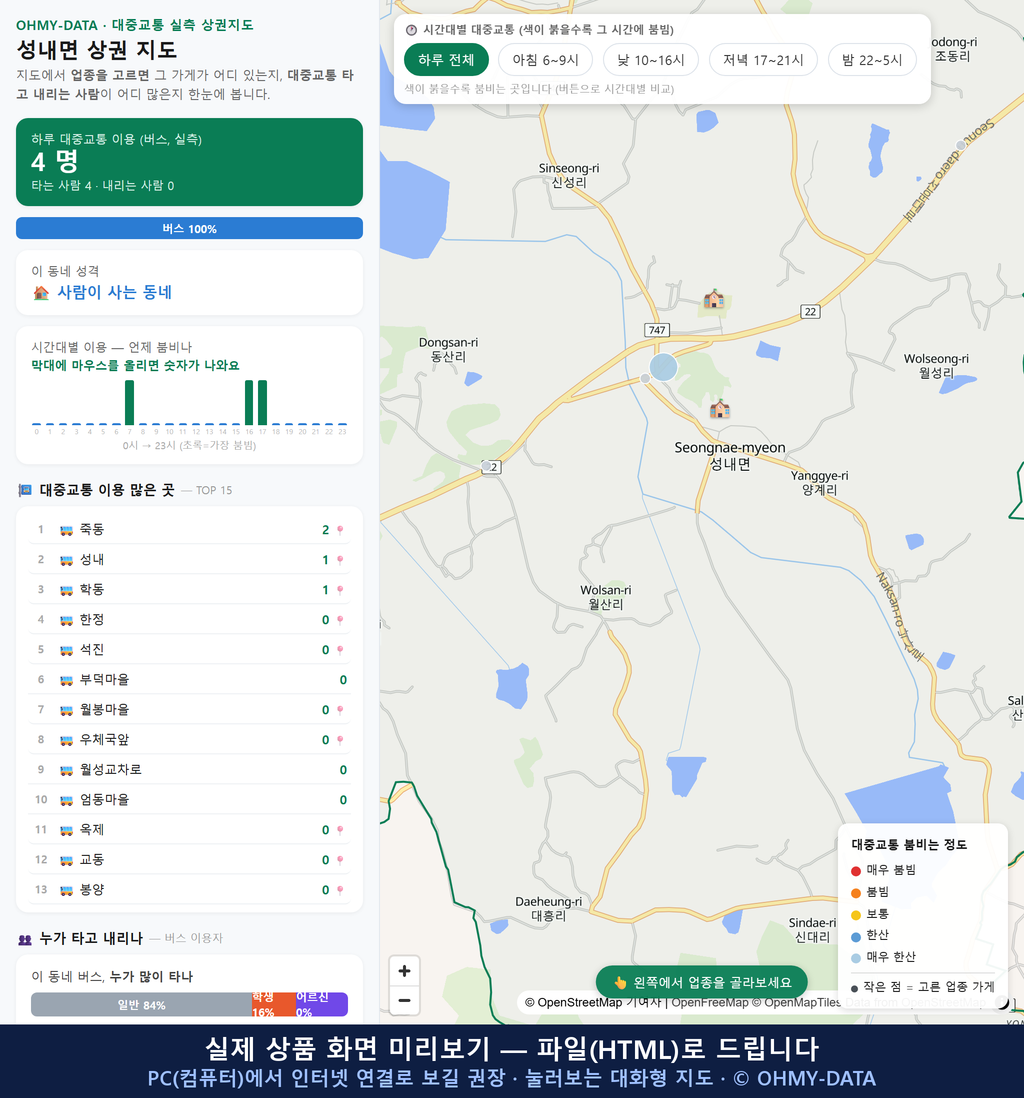Screen dimensions: 1024x1098
Task: Click the orange 붐빔 legend dot
Action: click(x=856, y=893)
